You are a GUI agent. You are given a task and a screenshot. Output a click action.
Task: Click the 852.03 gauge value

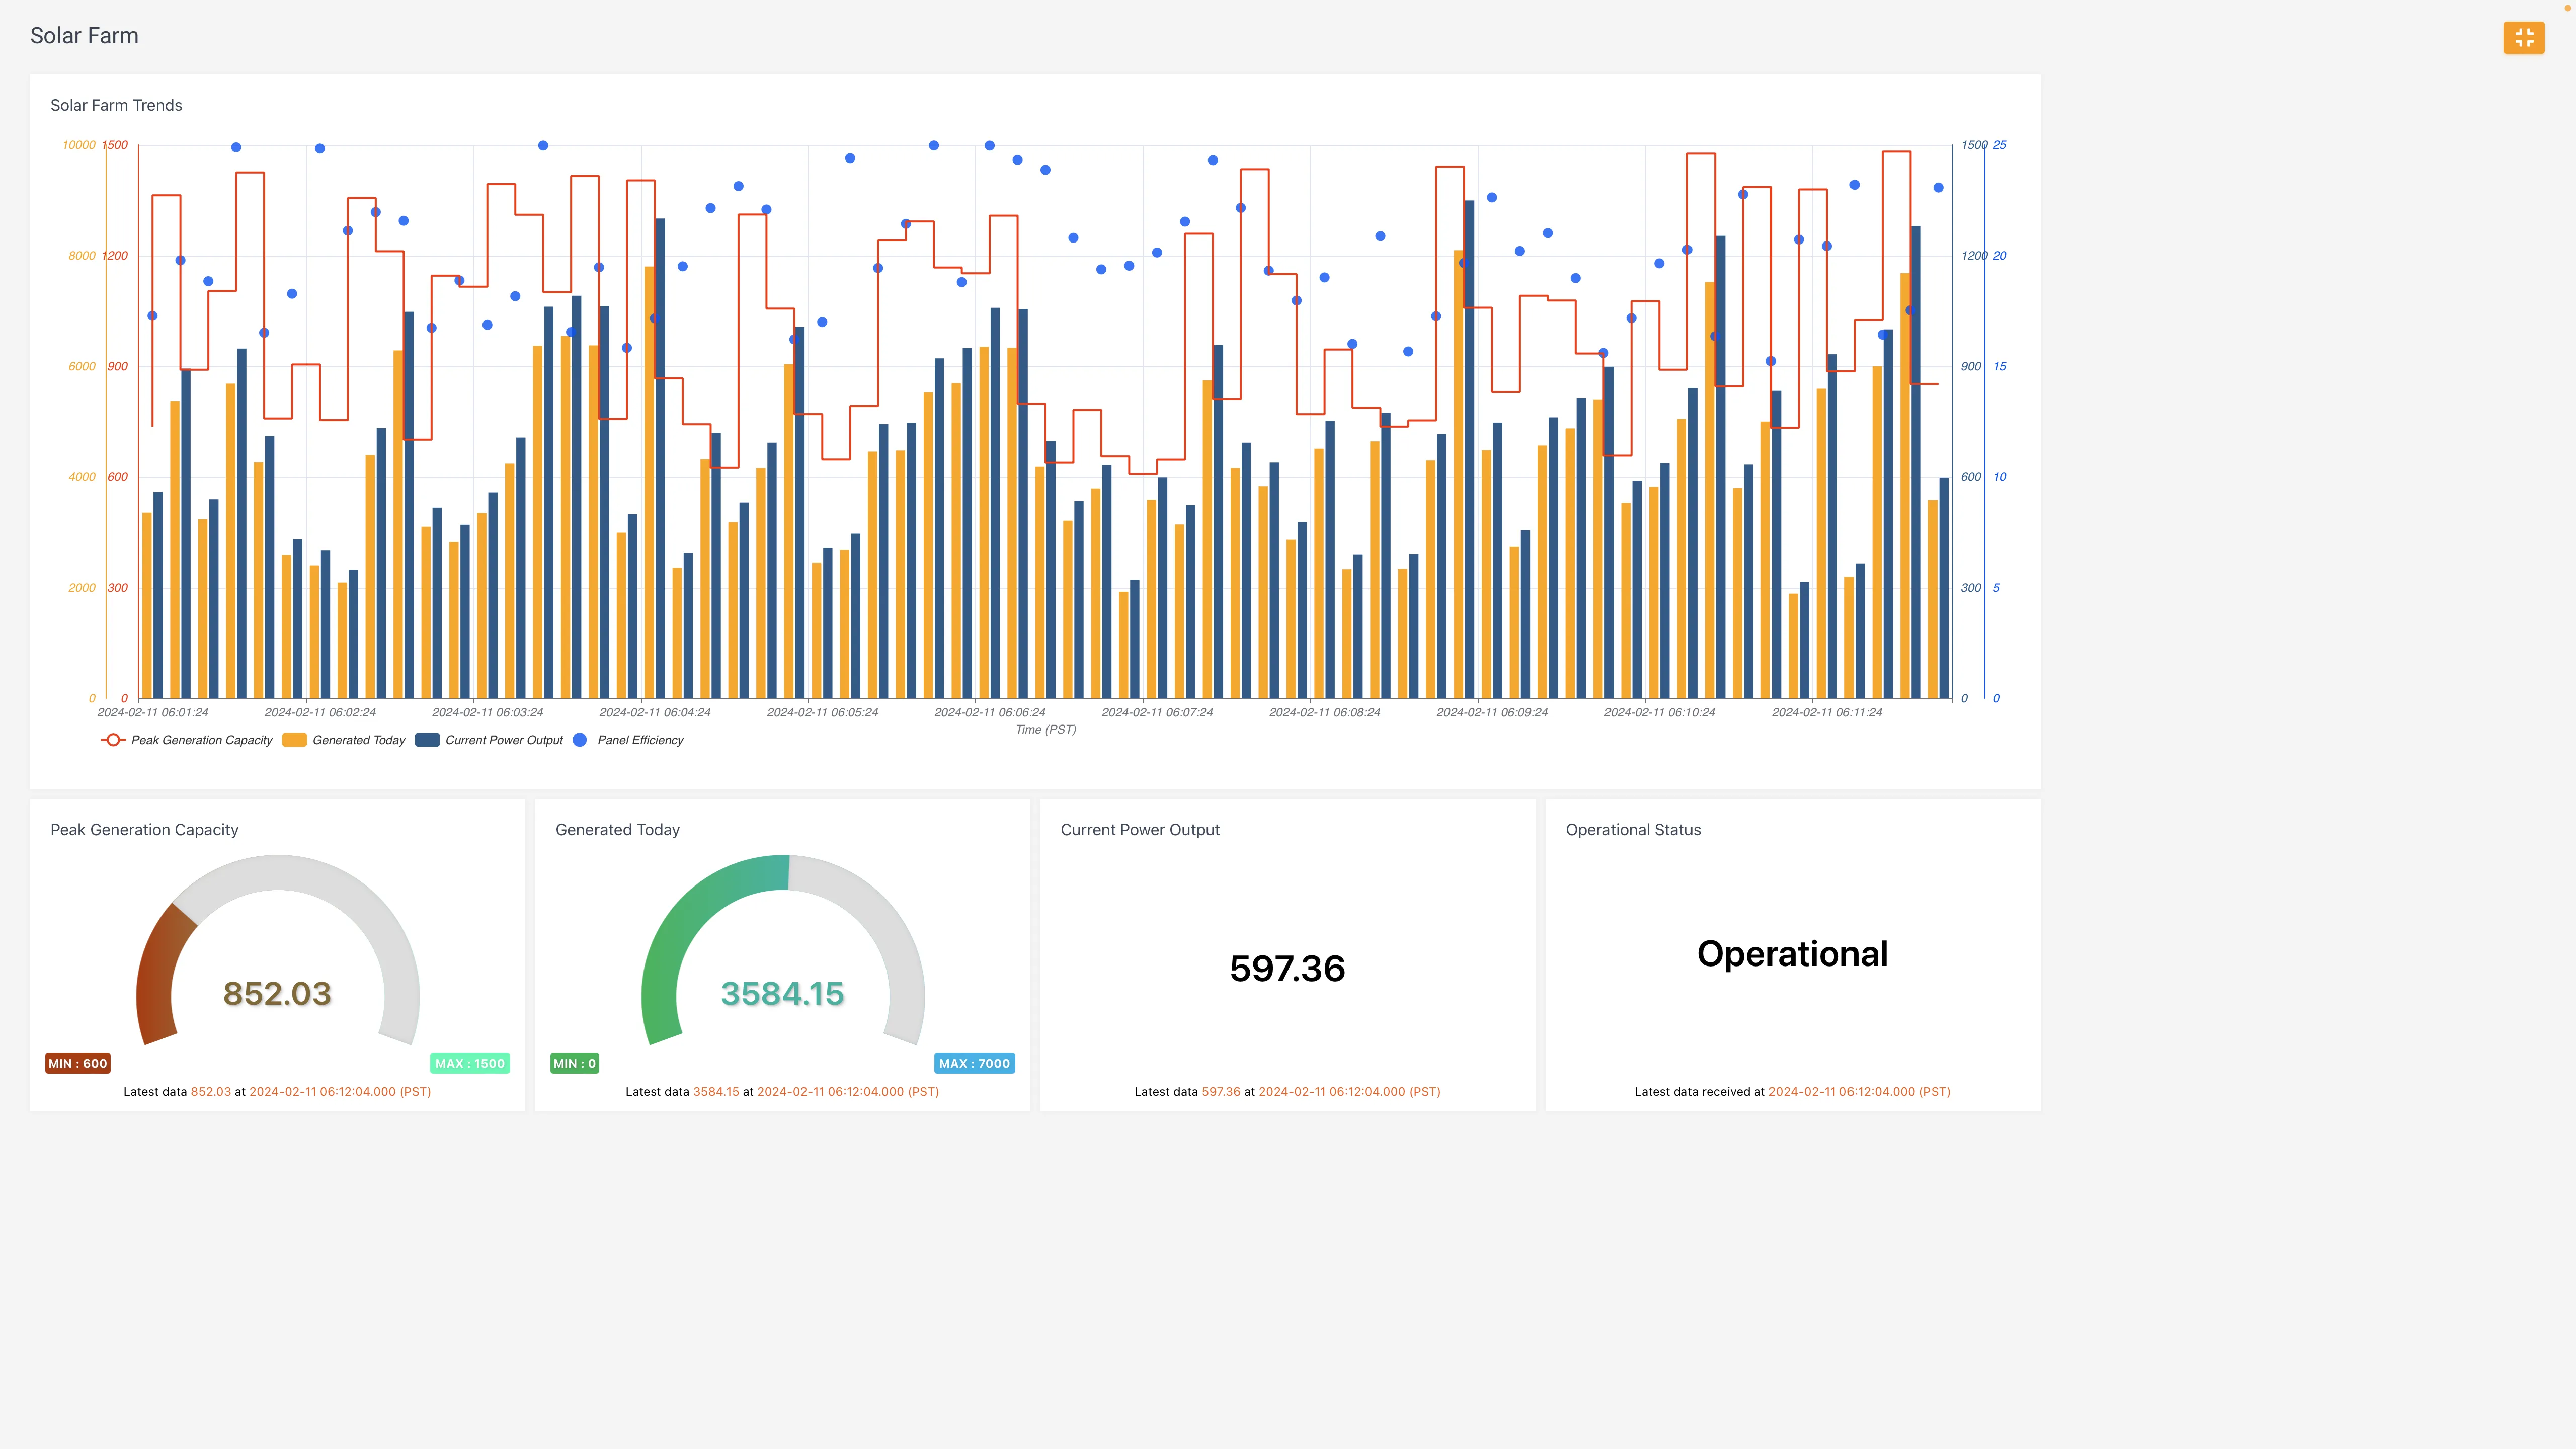tap(277, 993)
